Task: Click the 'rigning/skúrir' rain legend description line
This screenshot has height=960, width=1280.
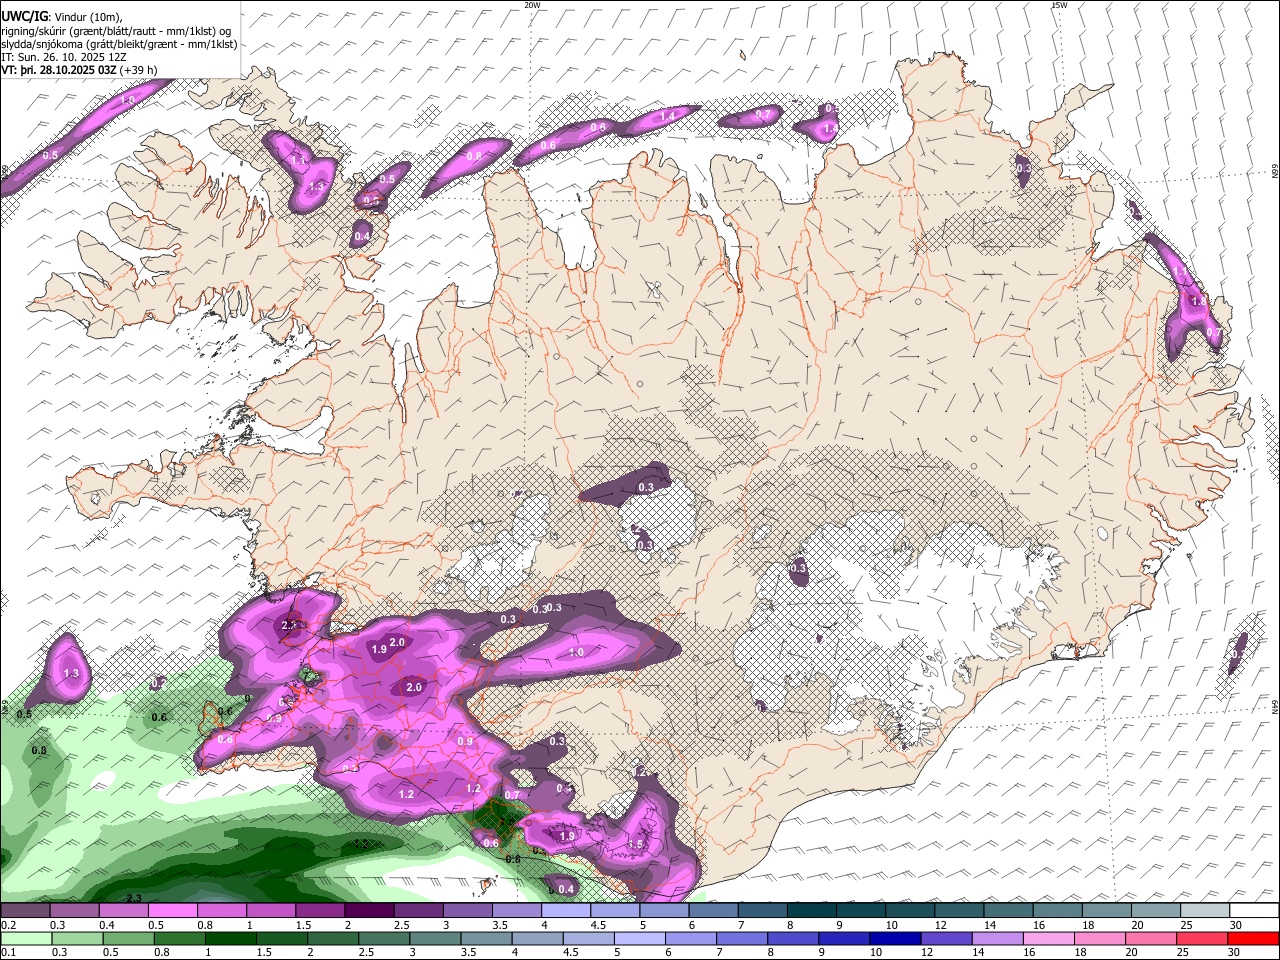Action: coord(116,30)
